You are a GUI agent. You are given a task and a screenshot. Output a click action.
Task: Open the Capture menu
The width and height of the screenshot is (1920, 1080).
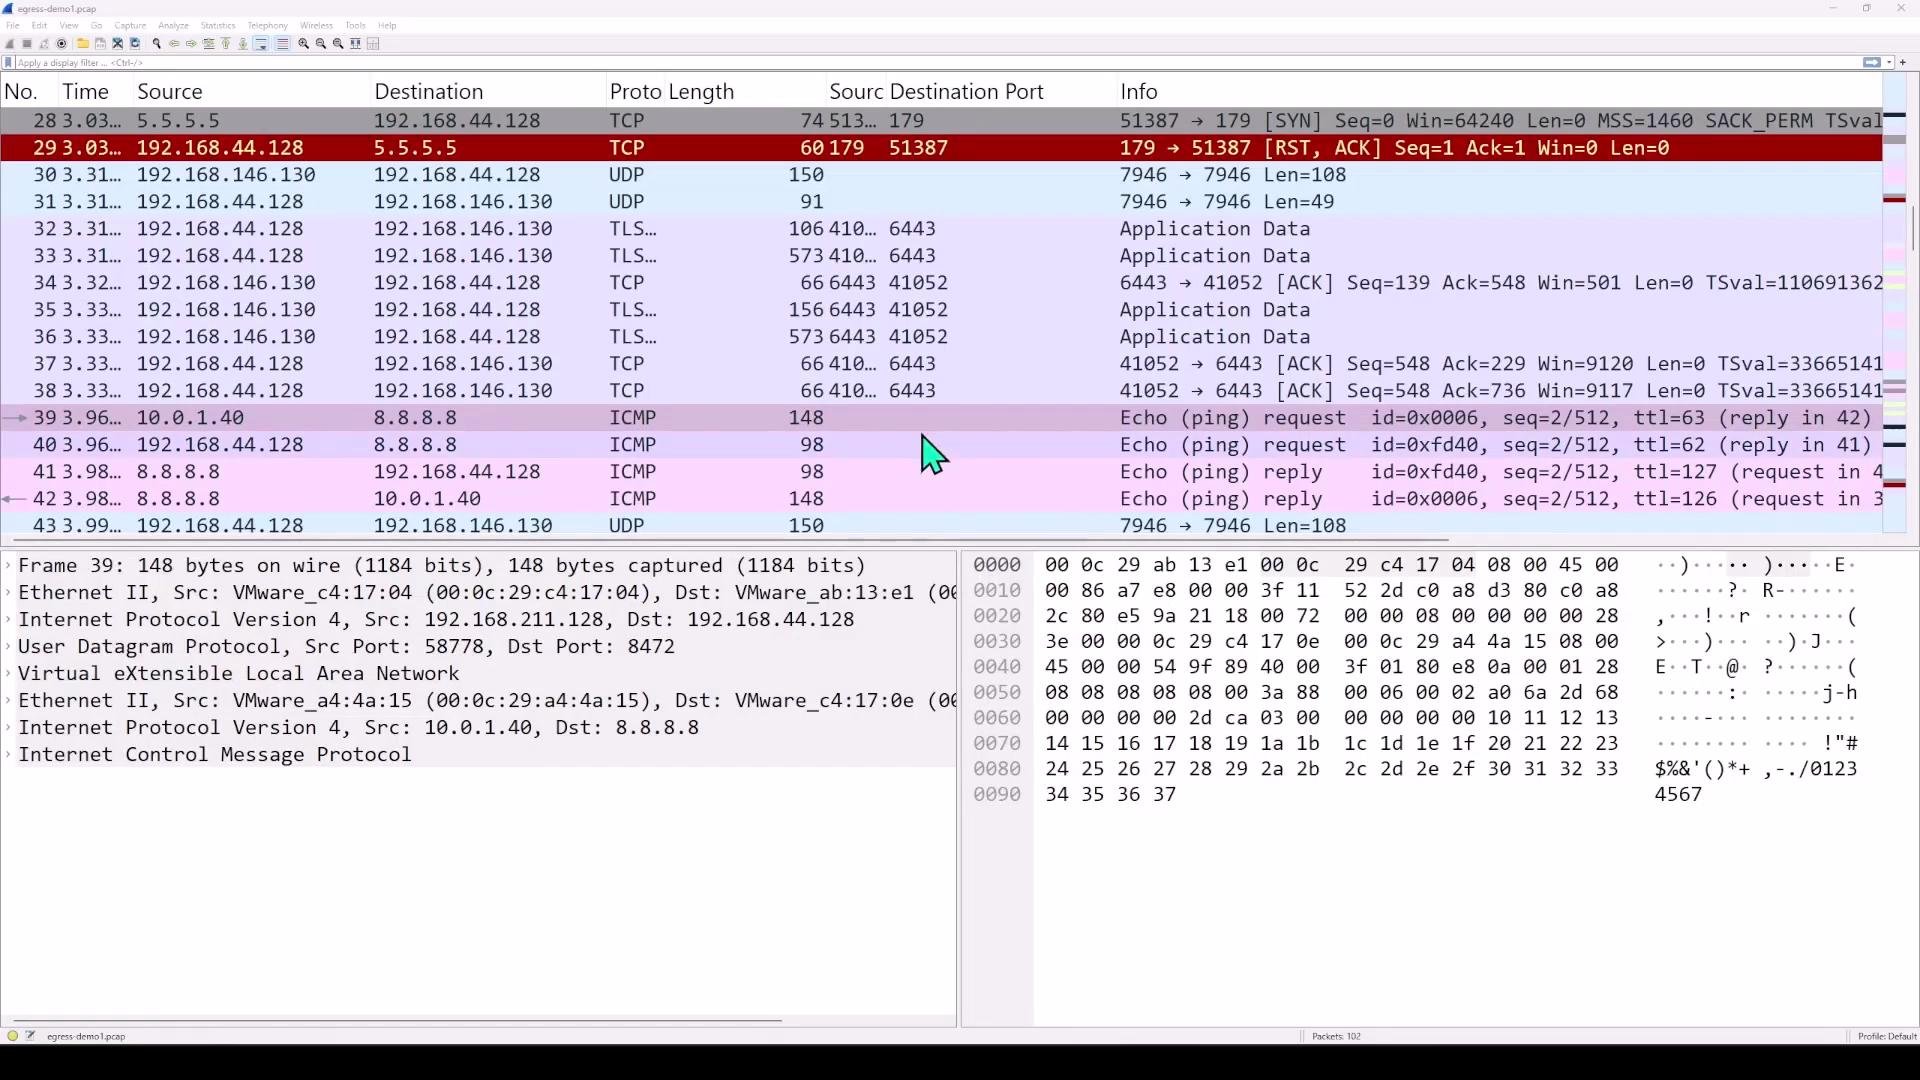pyautogui.click(x=130, y=25)
